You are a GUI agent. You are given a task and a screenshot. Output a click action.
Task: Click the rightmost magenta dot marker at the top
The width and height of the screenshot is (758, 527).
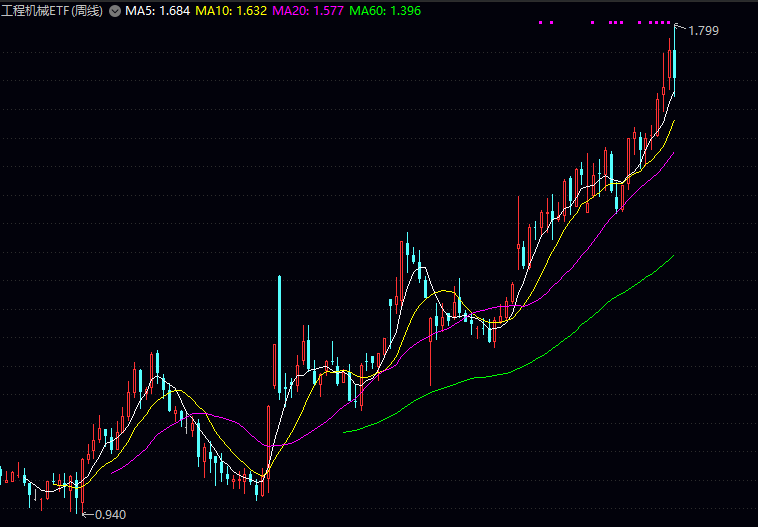click(x=670, y=22)
